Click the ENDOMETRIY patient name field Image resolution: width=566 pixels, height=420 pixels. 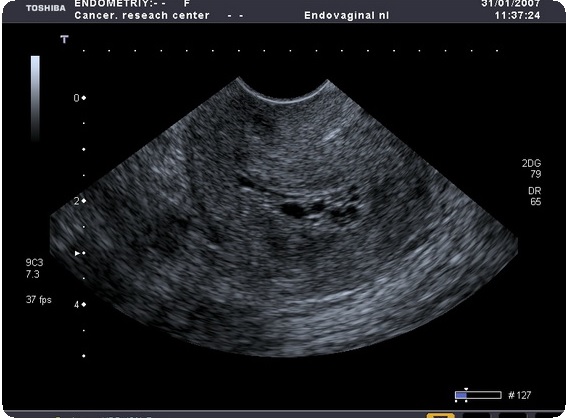[x=120, y=4]
